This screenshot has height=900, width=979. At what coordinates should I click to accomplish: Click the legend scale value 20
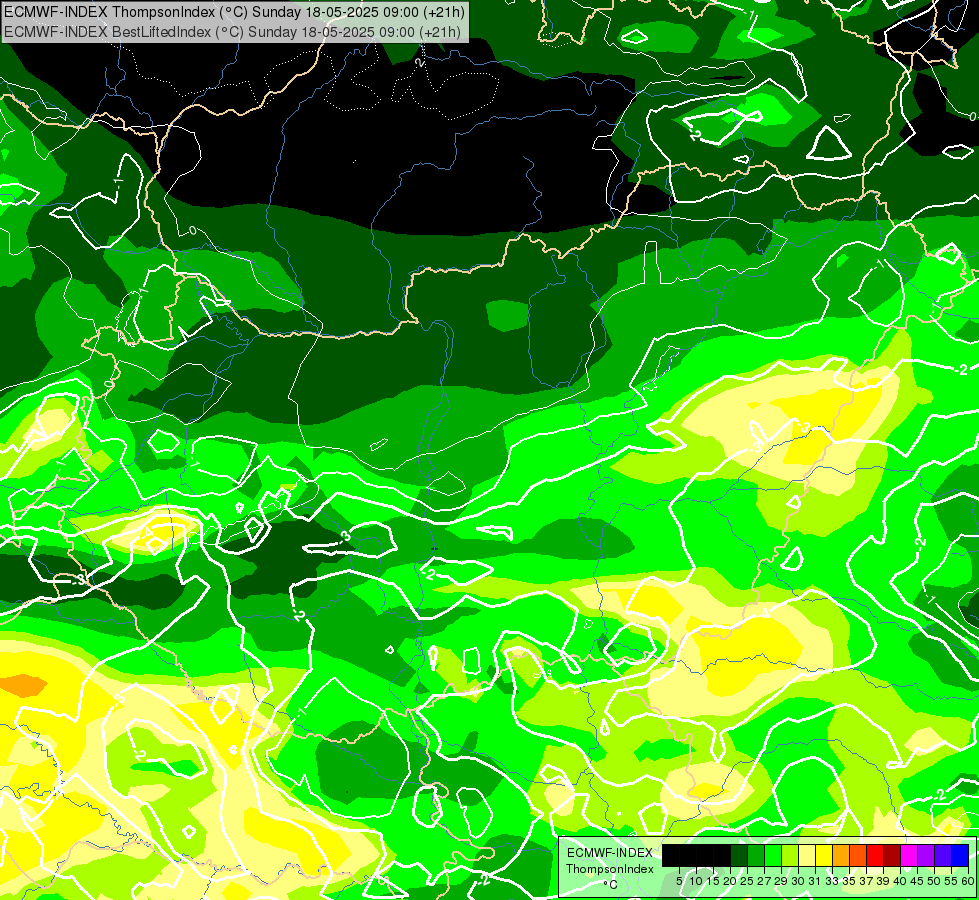tap(730, 881)
